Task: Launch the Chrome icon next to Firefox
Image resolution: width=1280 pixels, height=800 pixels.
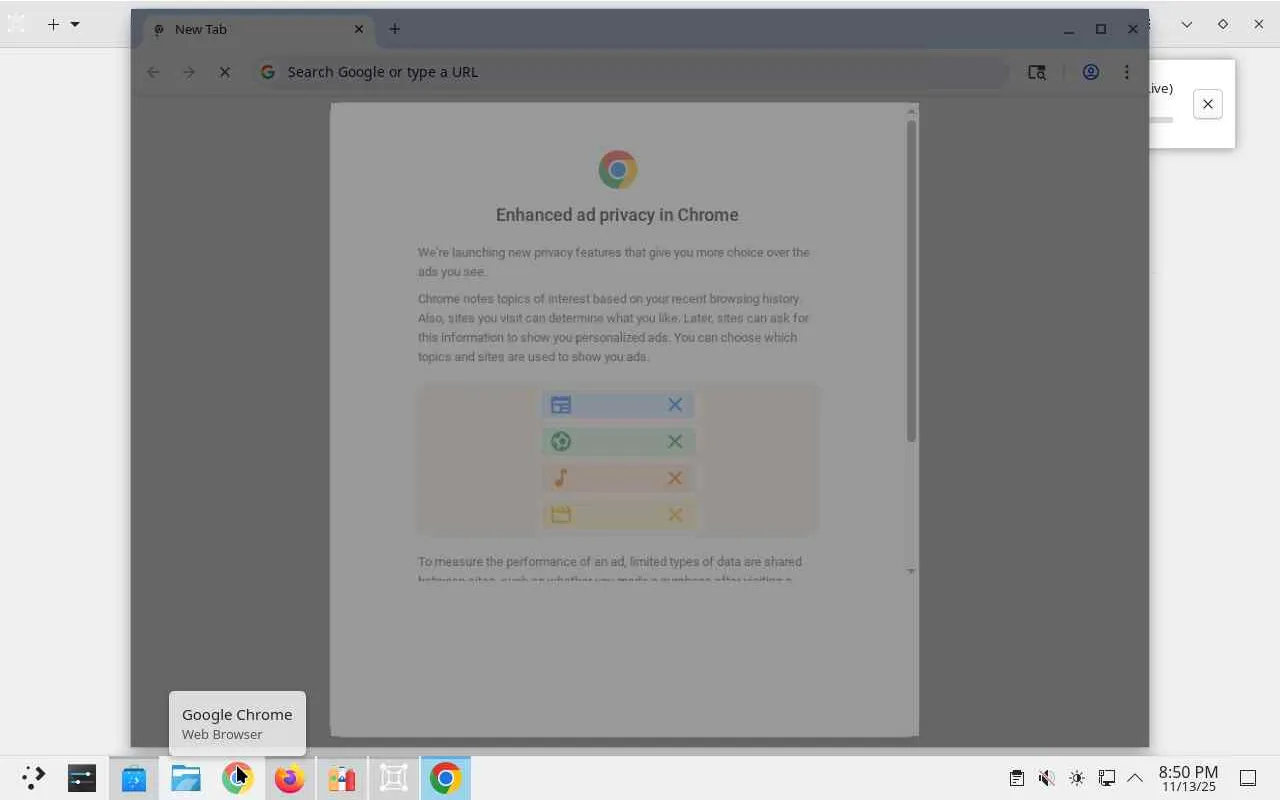Action: tap(238, 778)
